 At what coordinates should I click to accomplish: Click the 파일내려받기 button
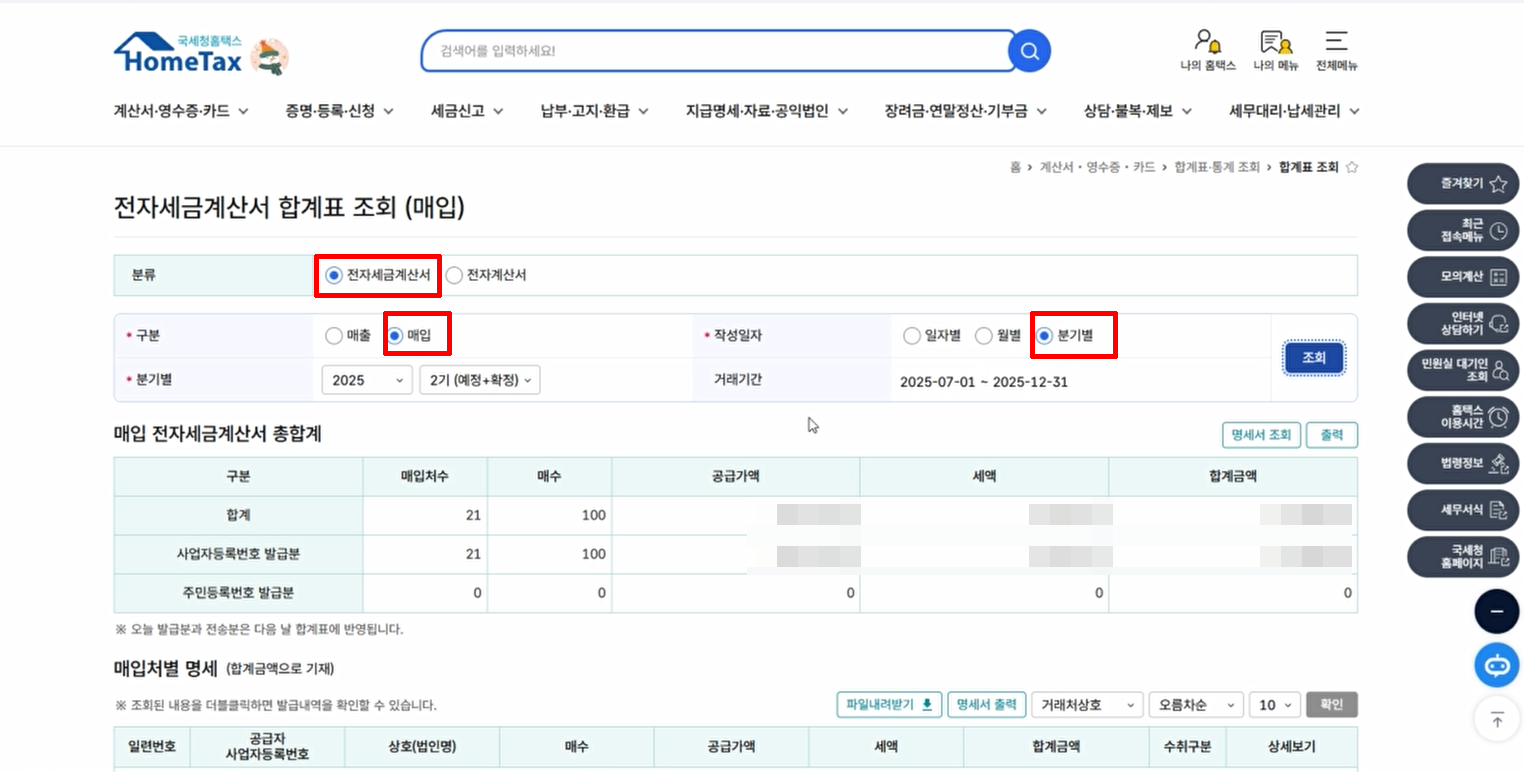(x=889, y=705)
